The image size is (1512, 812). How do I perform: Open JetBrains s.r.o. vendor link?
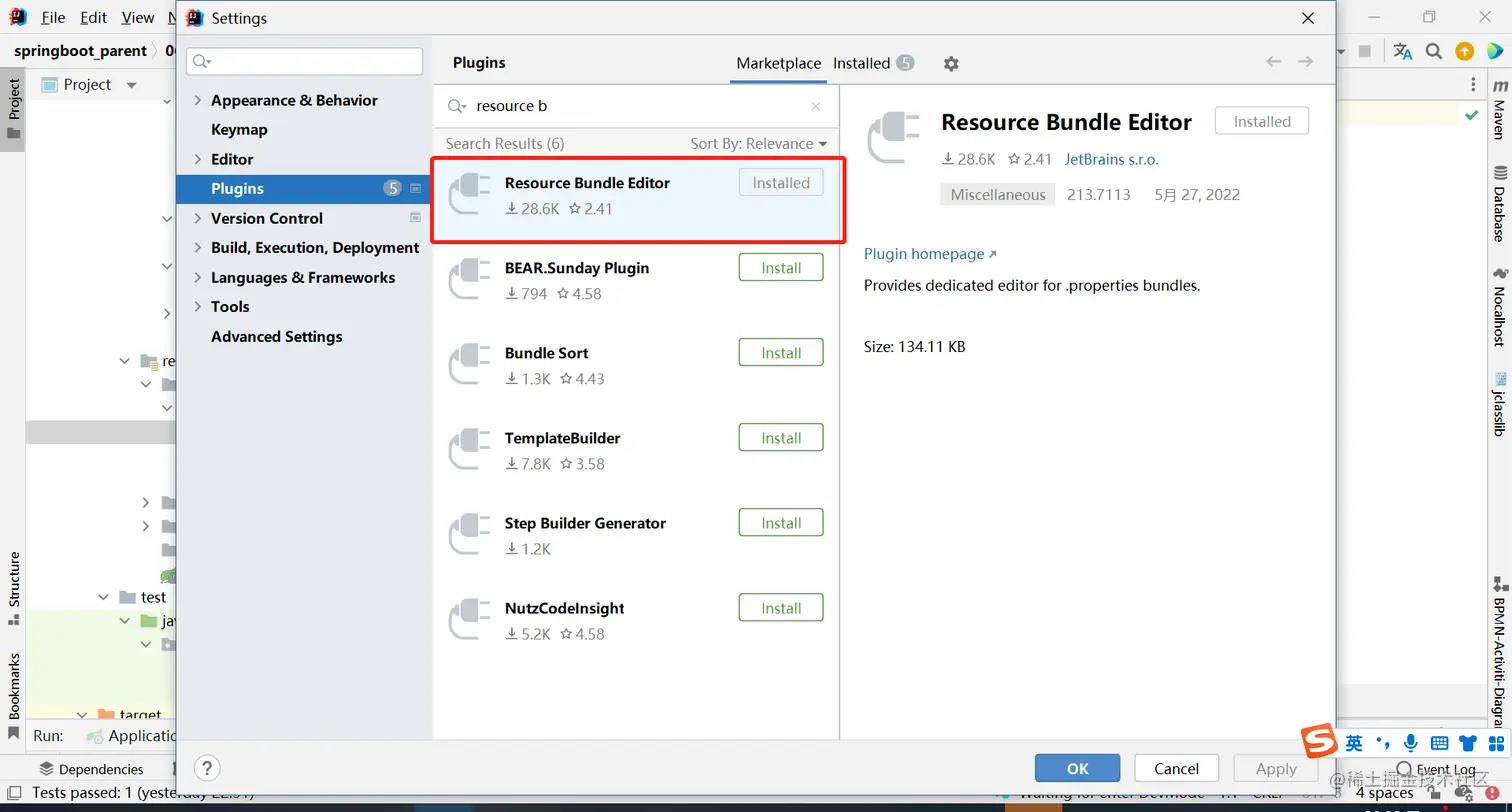click(1111, 159)
